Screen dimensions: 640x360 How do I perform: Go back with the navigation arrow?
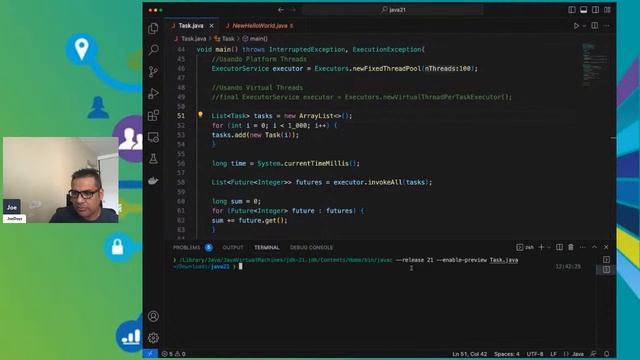[x=281, y=10]
